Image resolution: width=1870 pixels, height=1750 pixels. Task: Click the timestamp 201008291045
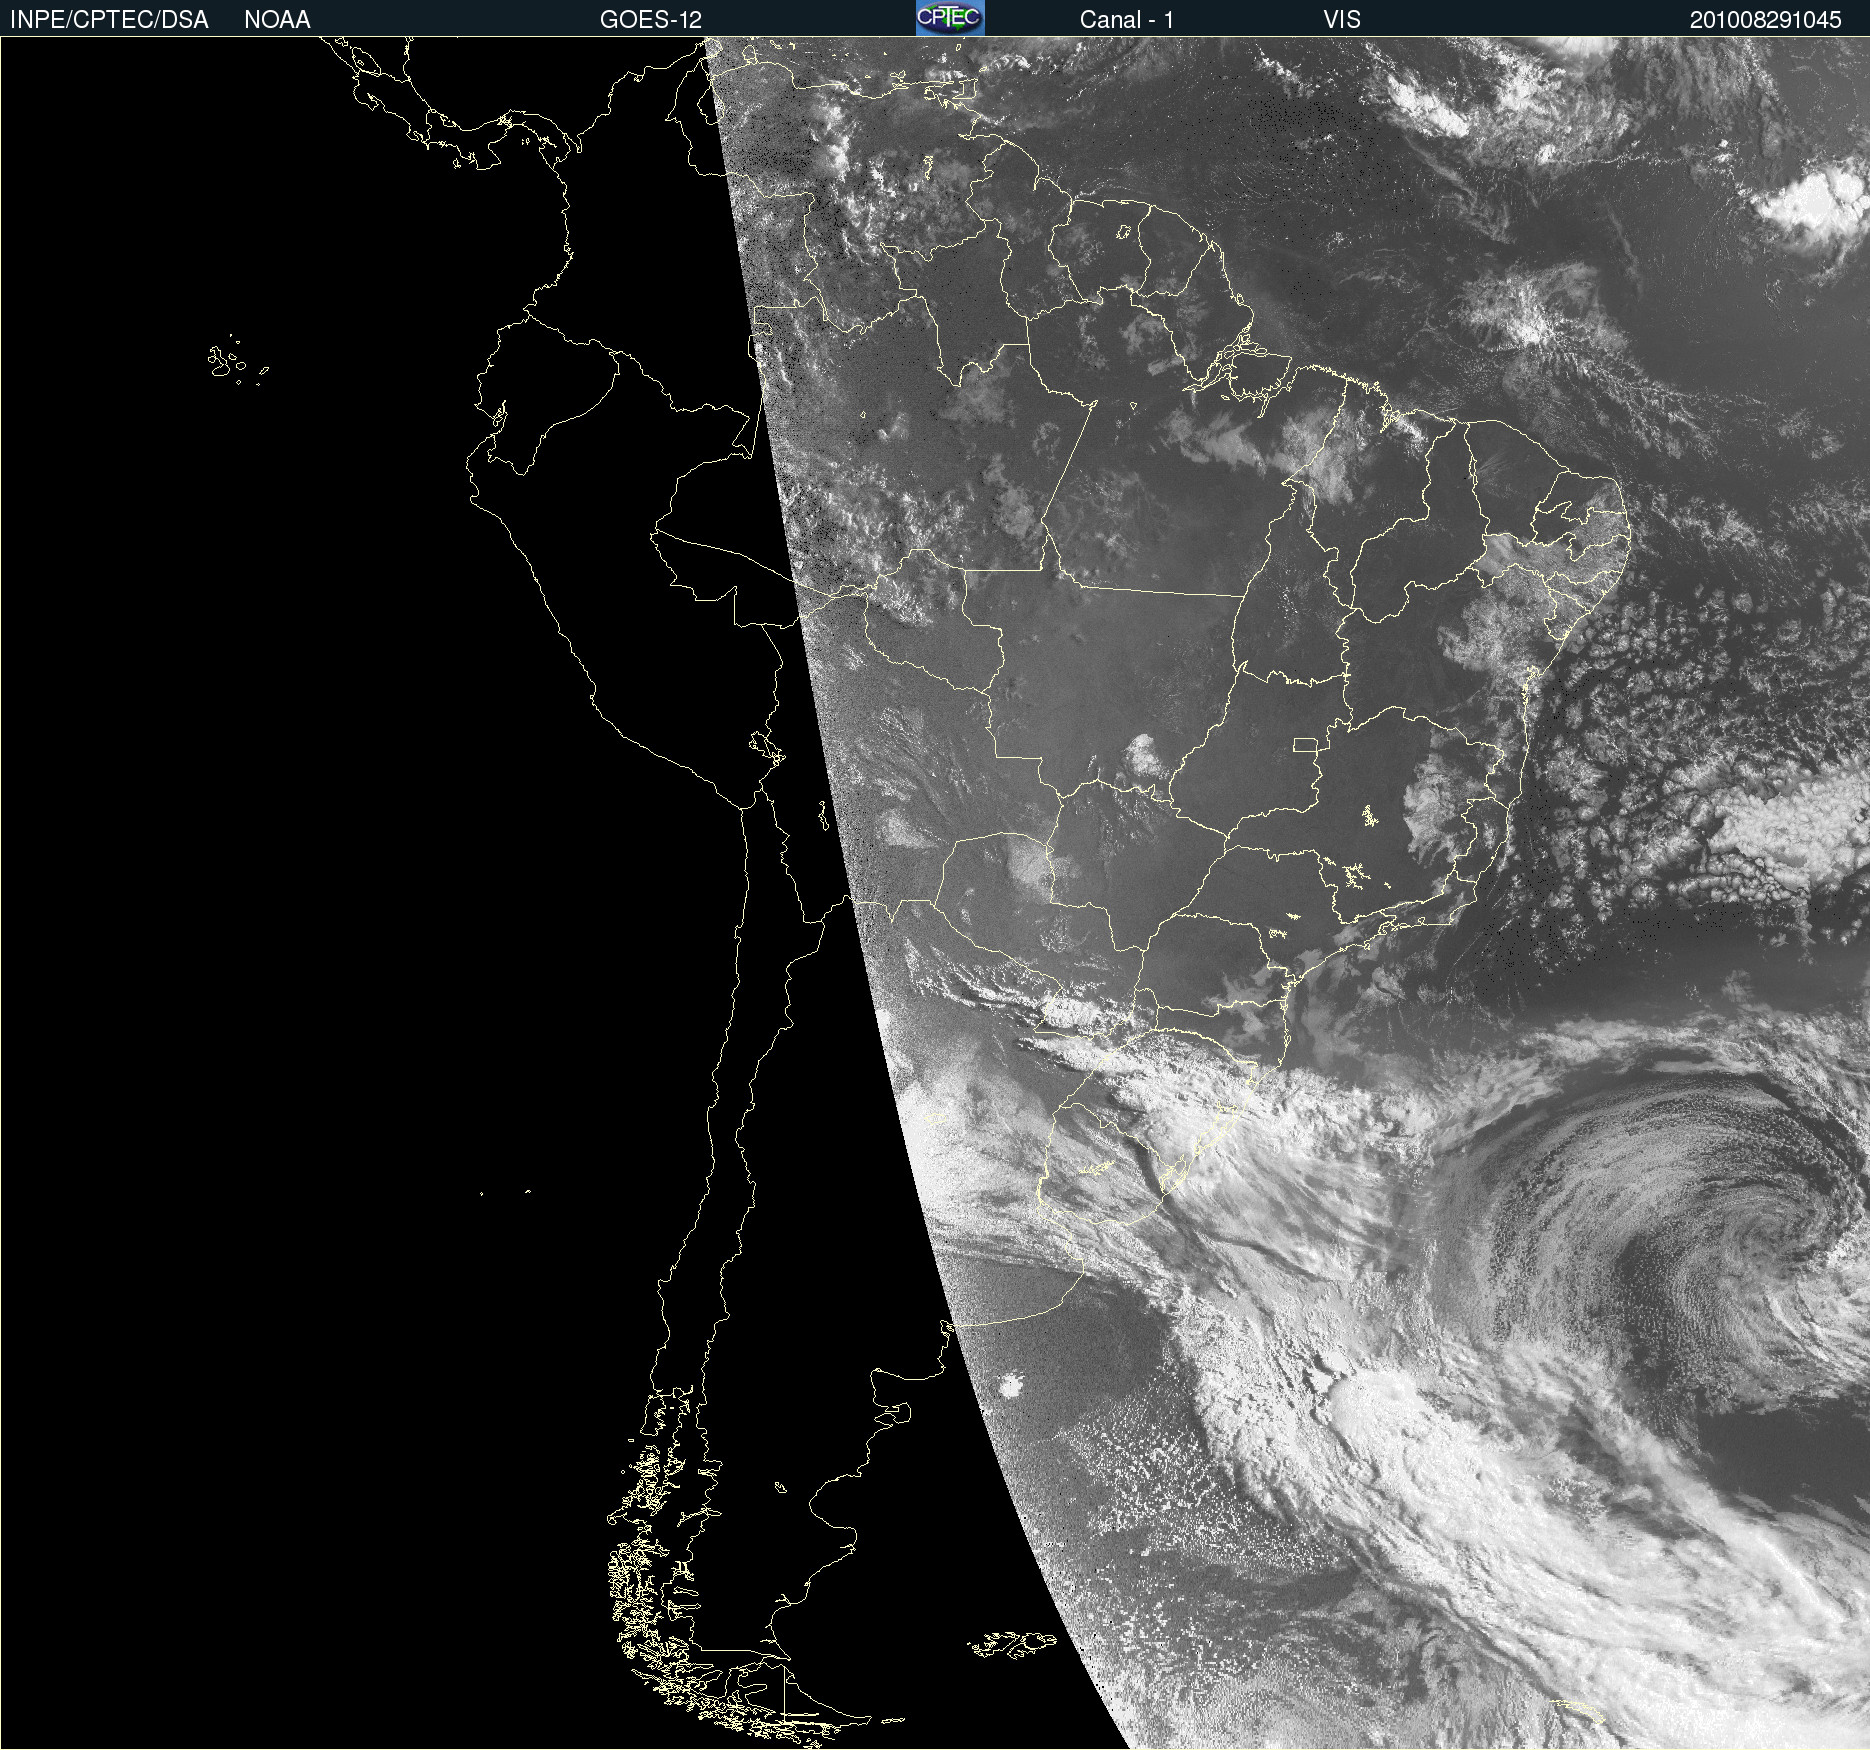tap(1765, 20)
